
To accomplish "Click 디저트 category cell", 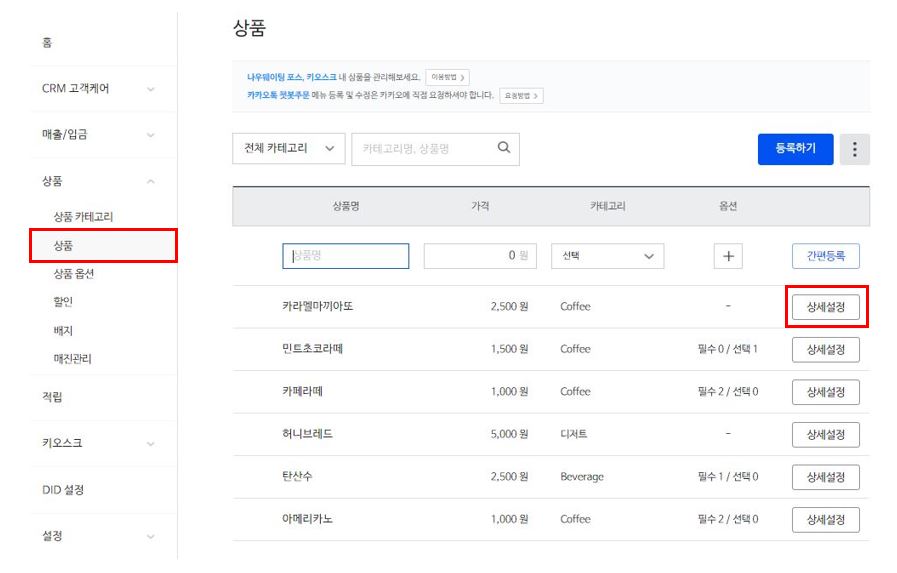I will point(573,434).
